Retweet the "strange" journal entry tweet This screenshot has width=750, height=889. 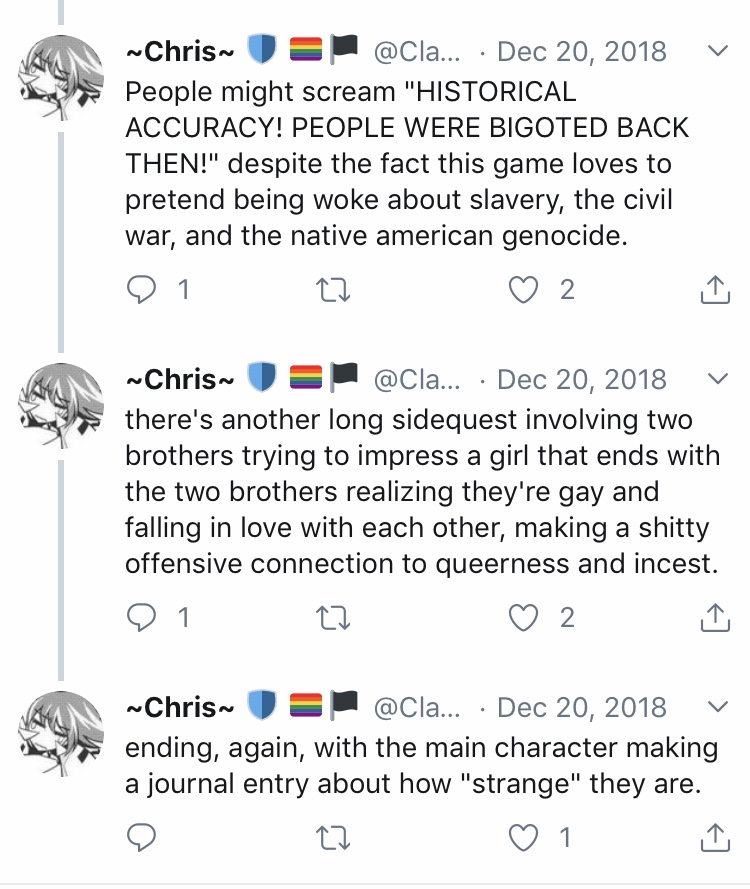333,837
